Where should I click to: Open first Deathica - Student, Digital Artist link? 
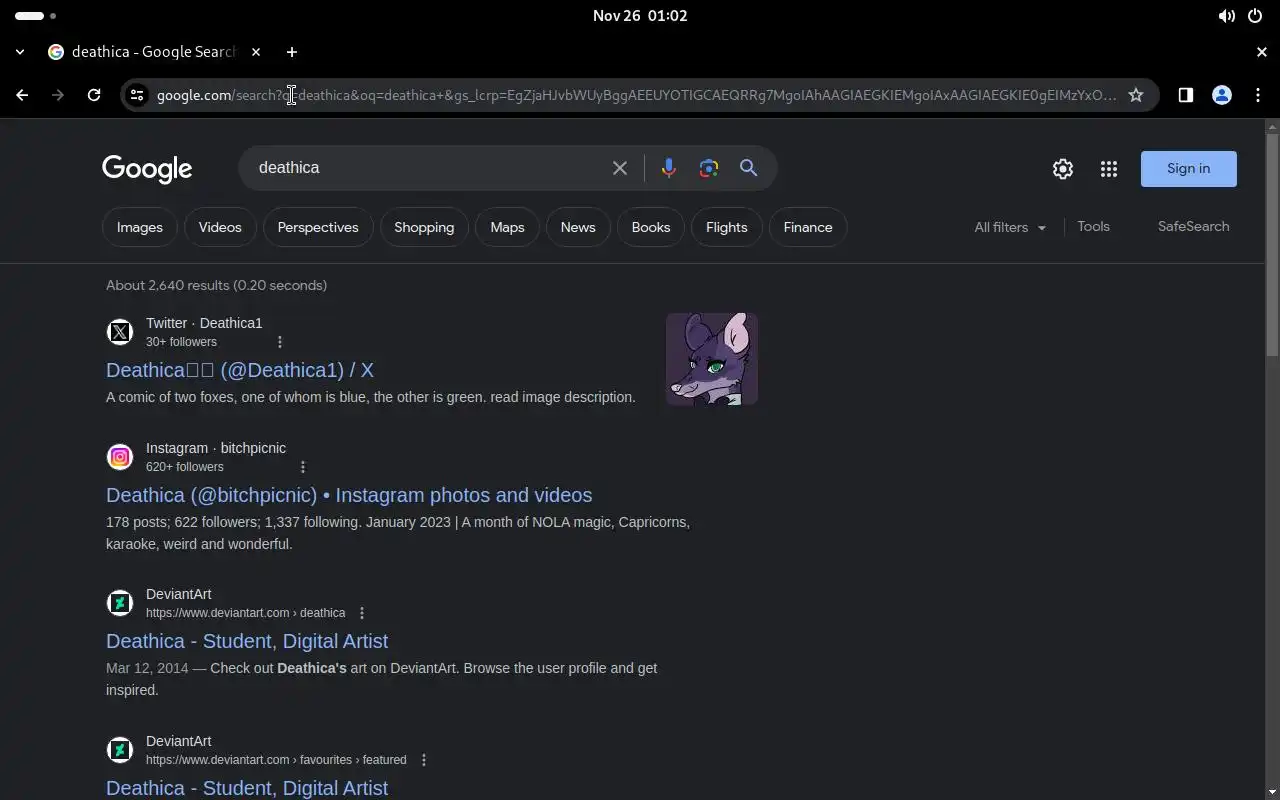point(247,641)
